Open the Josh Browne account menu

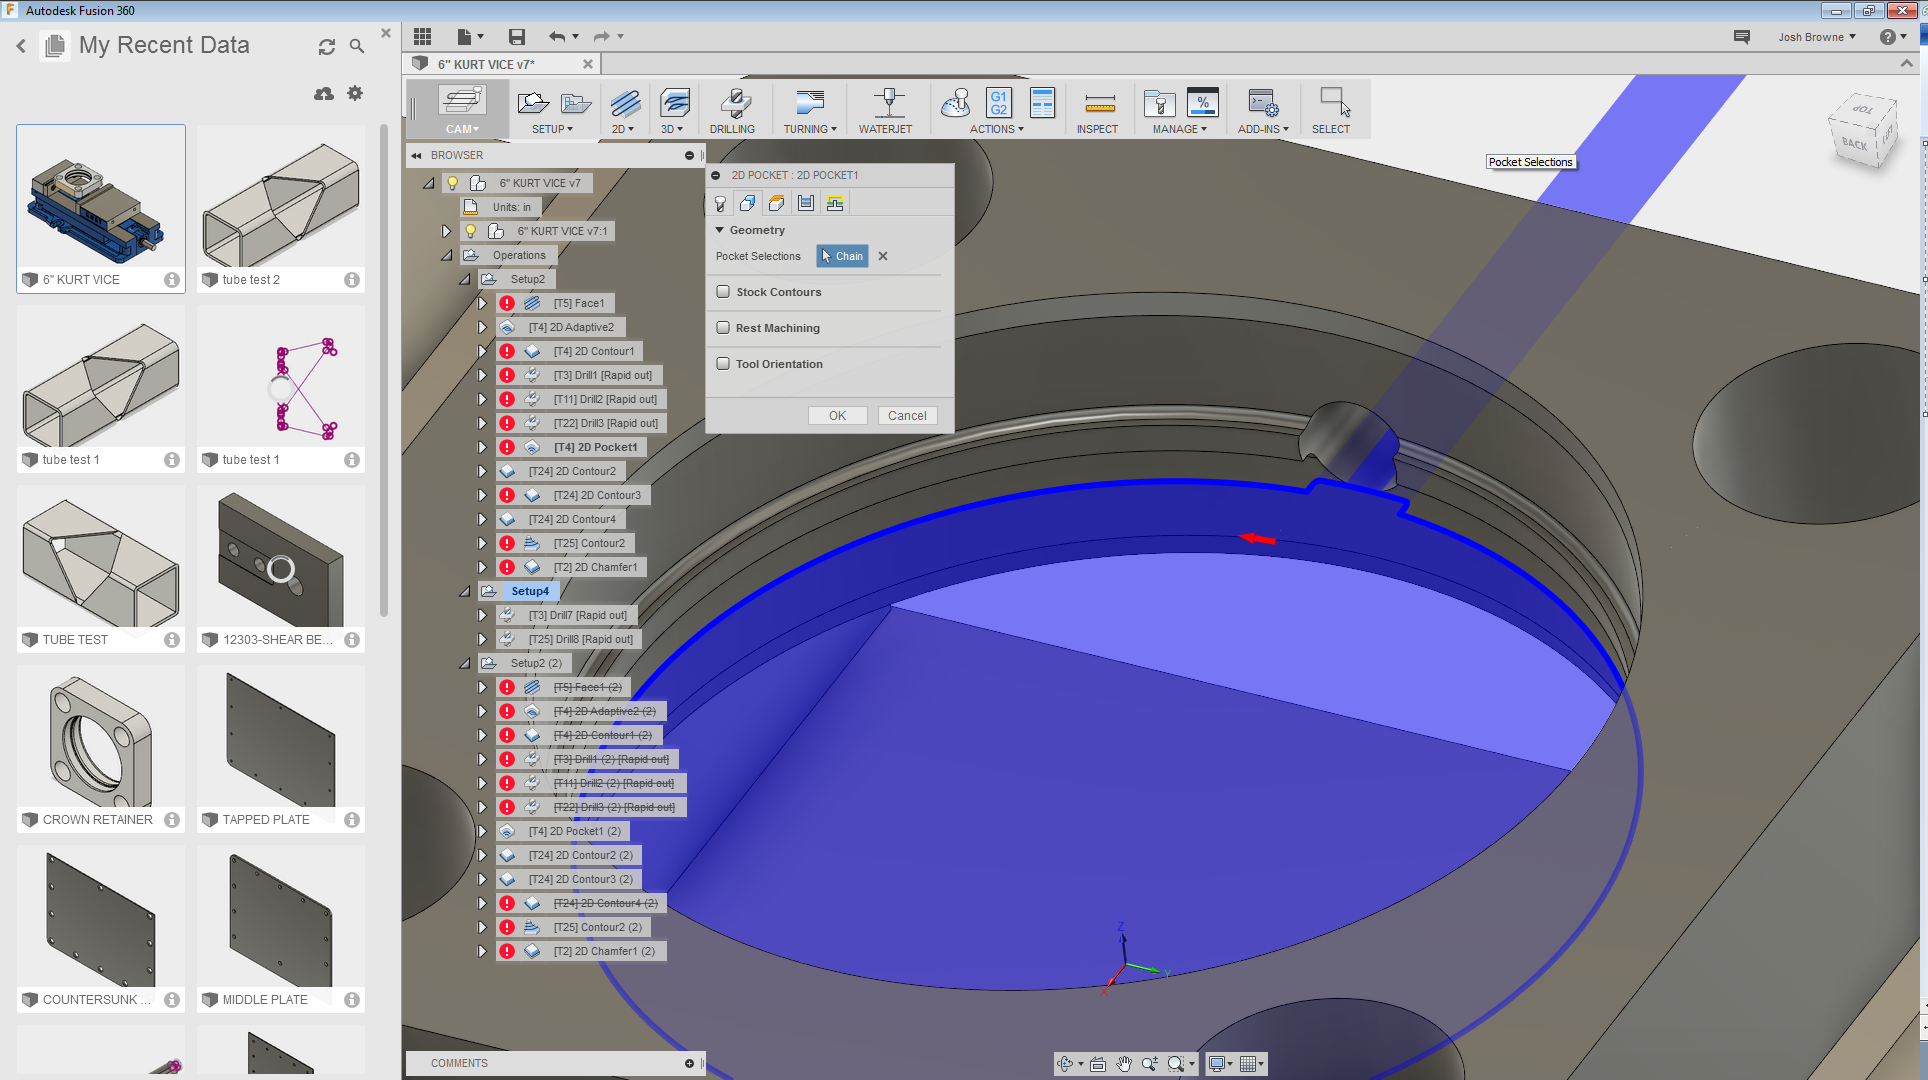tap(1816, 37)
